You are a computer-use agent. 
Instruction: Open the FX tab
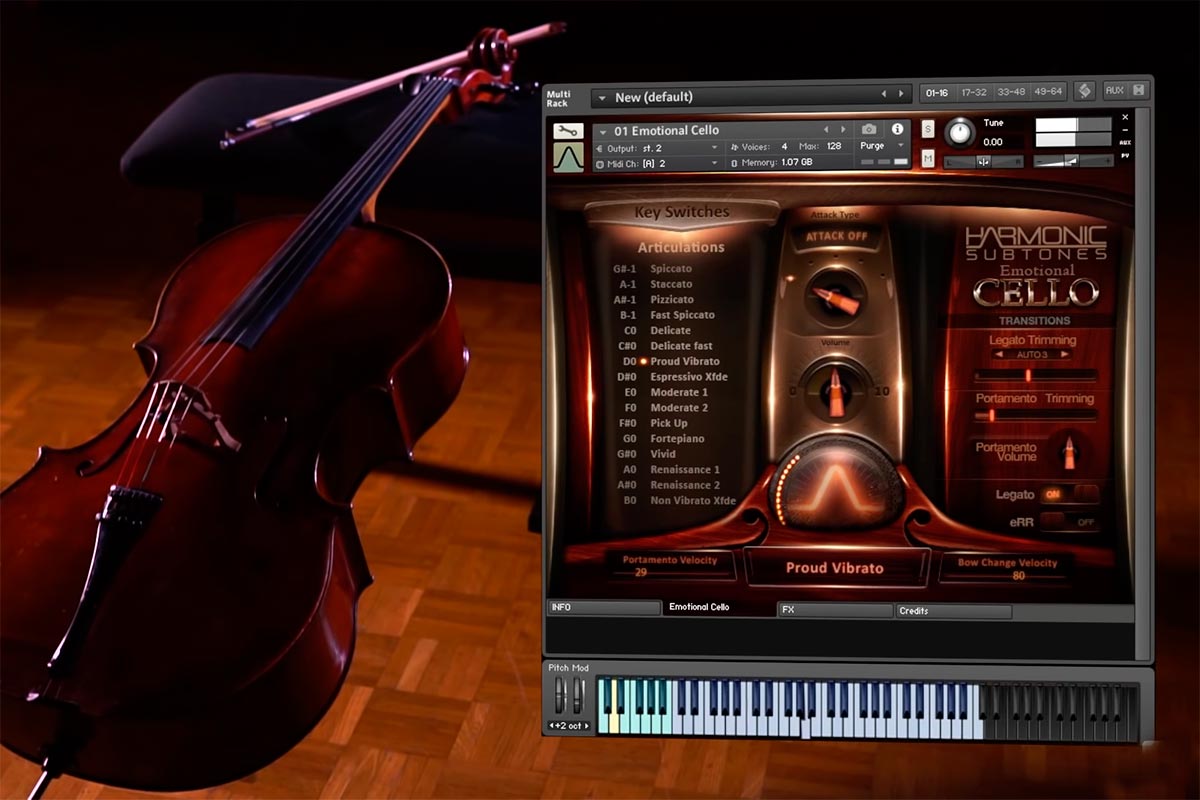835,609
